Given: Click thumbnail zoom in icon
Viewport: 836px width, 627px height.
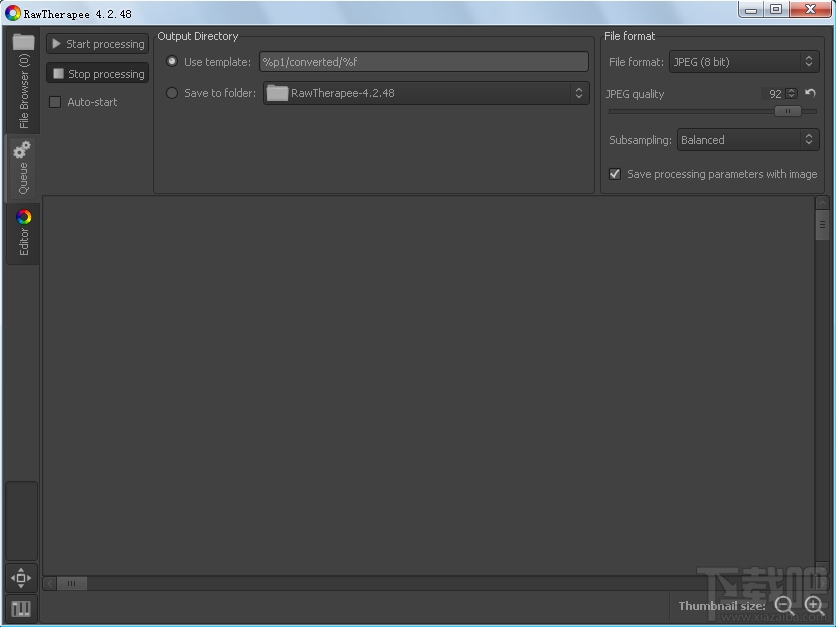Looking at the screenshot, I should 814,605.
